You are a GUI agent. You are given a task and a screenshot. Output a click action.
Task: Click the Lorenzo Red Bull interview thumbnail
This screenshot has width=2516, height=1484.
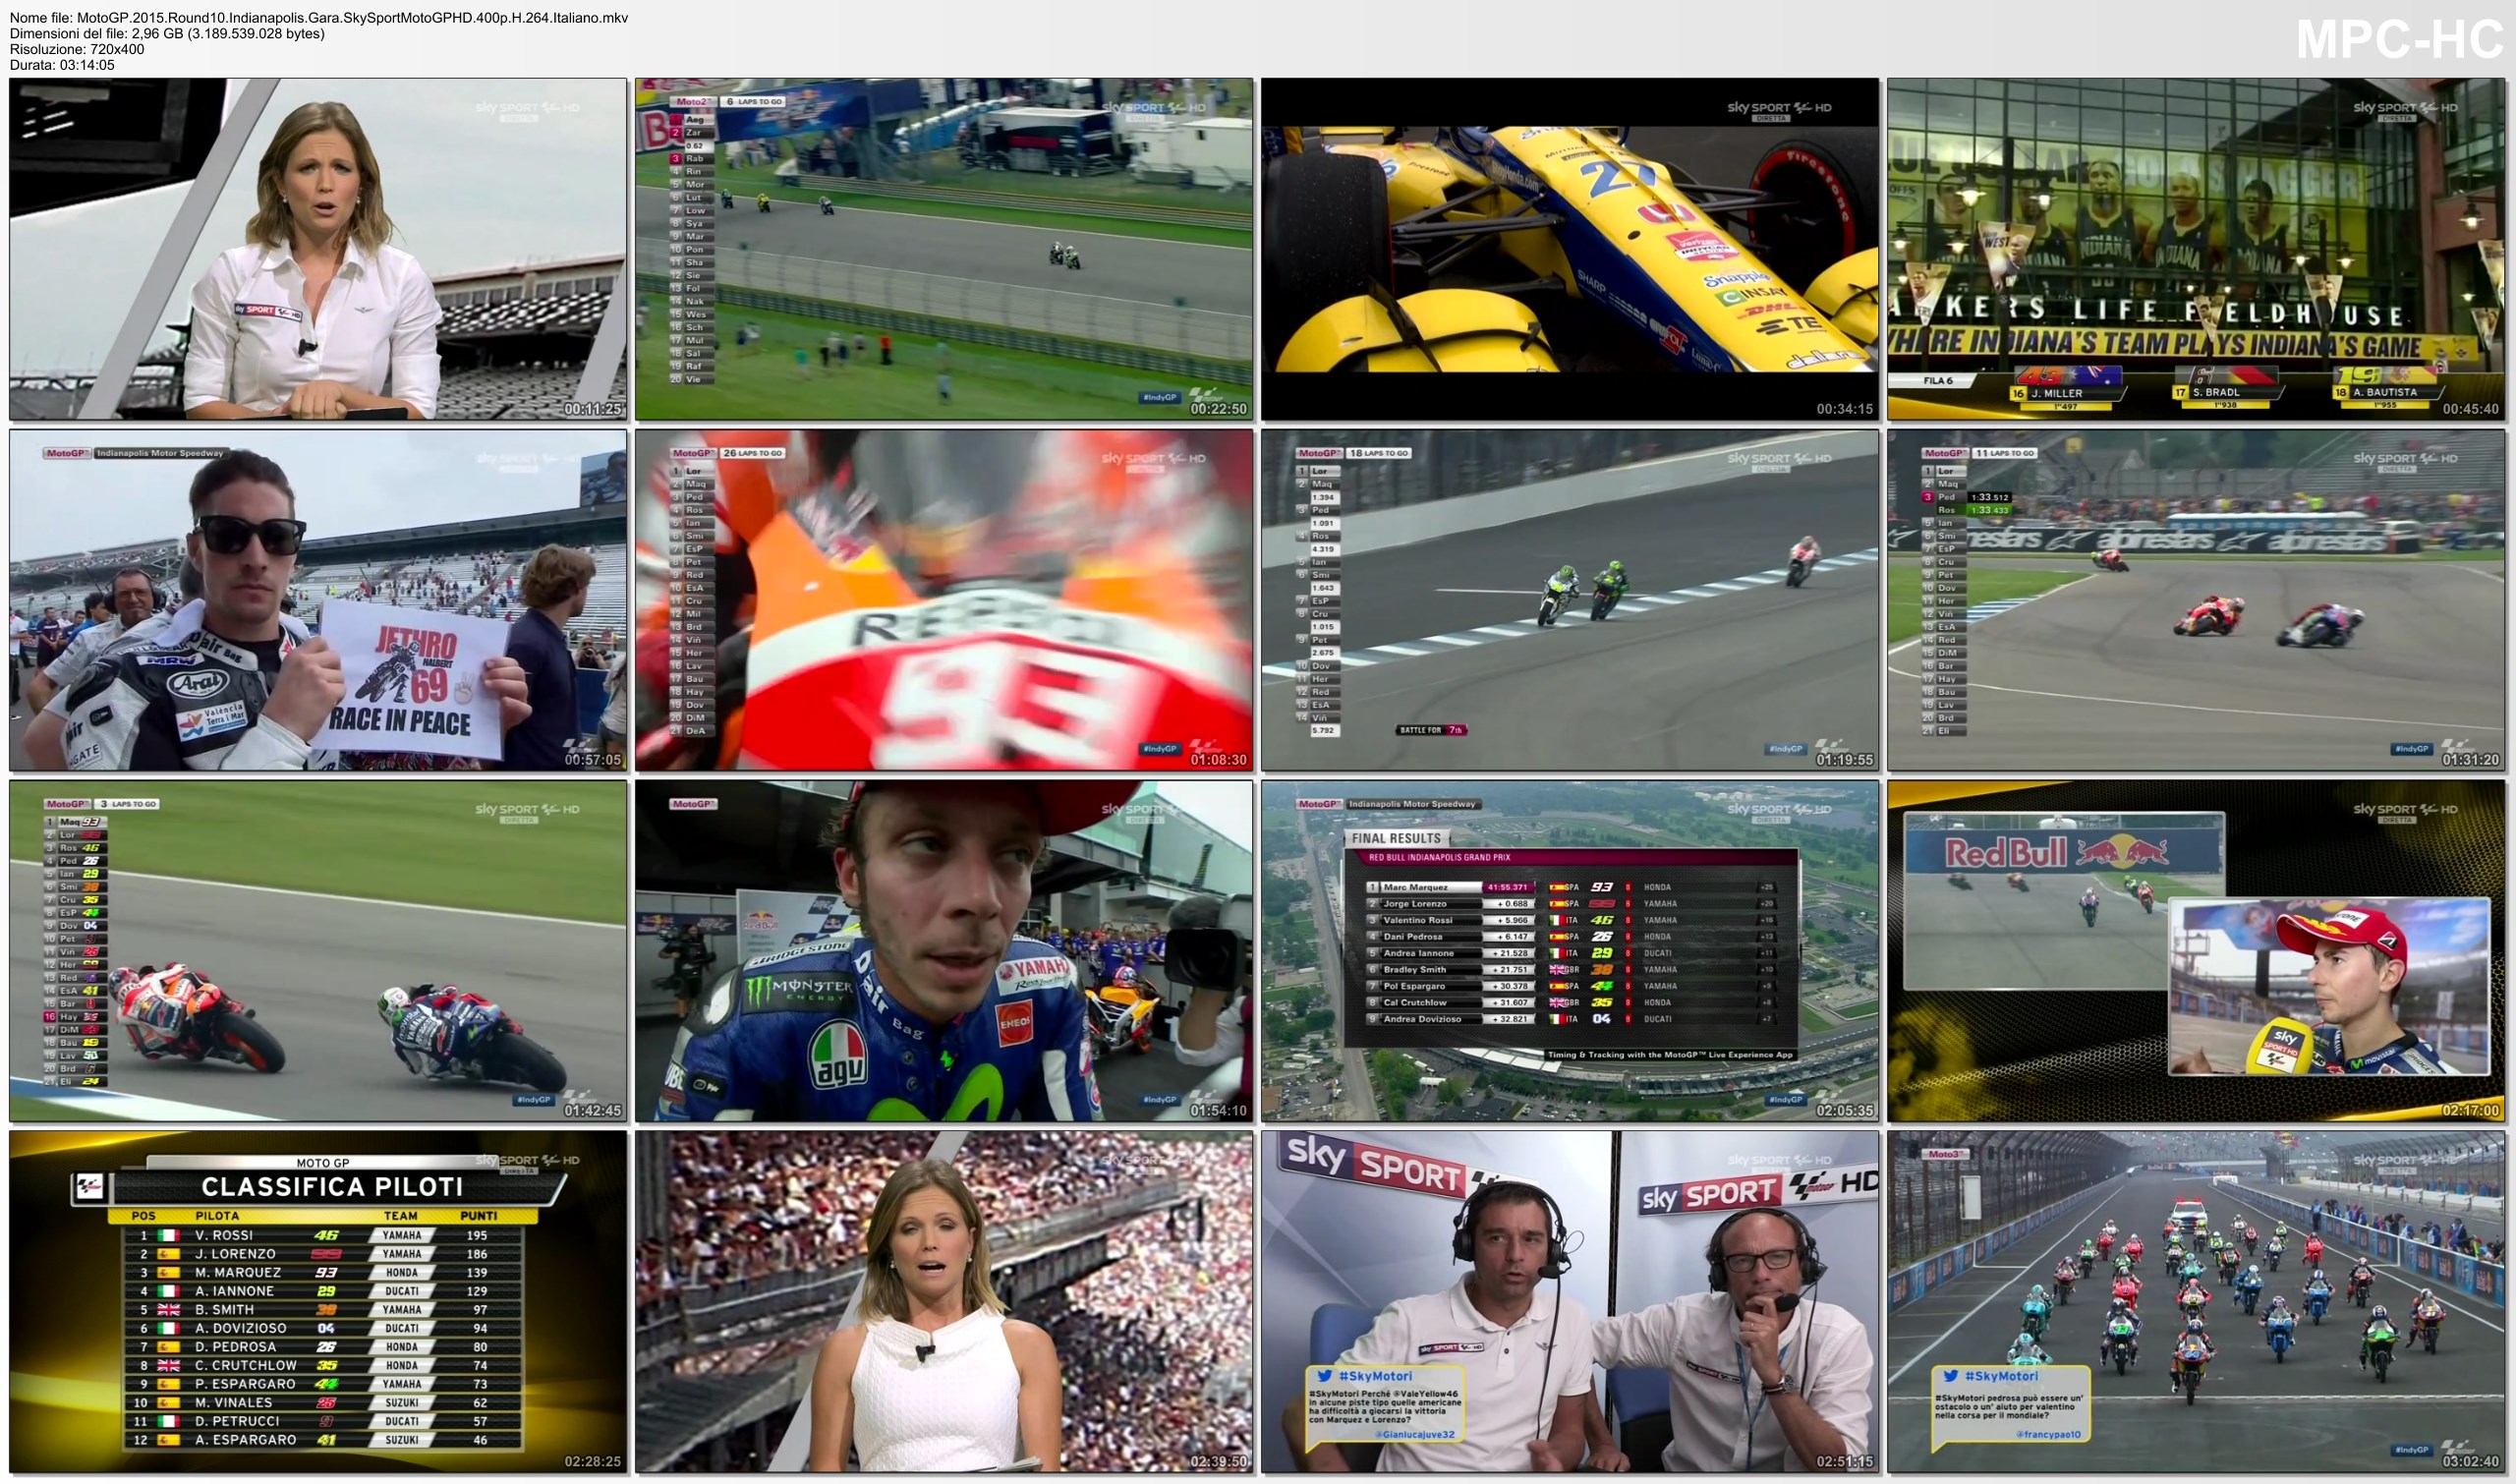click(x=2196, y=951)
